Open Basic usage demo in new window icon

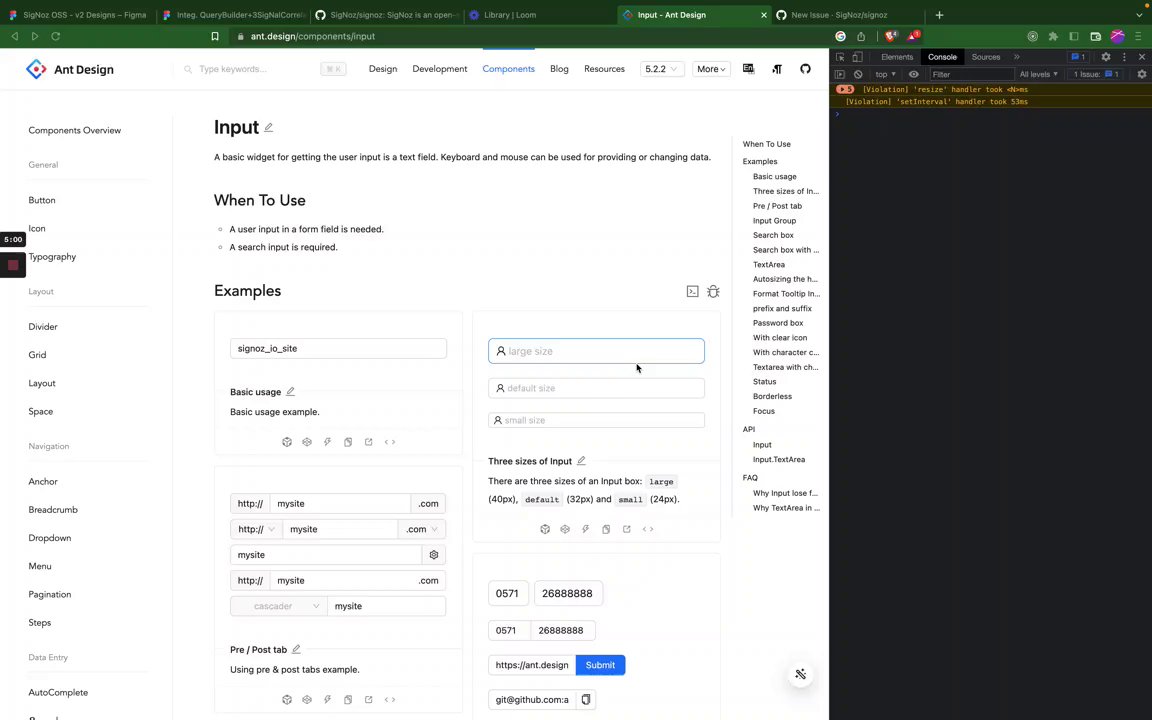pos(369,442)
